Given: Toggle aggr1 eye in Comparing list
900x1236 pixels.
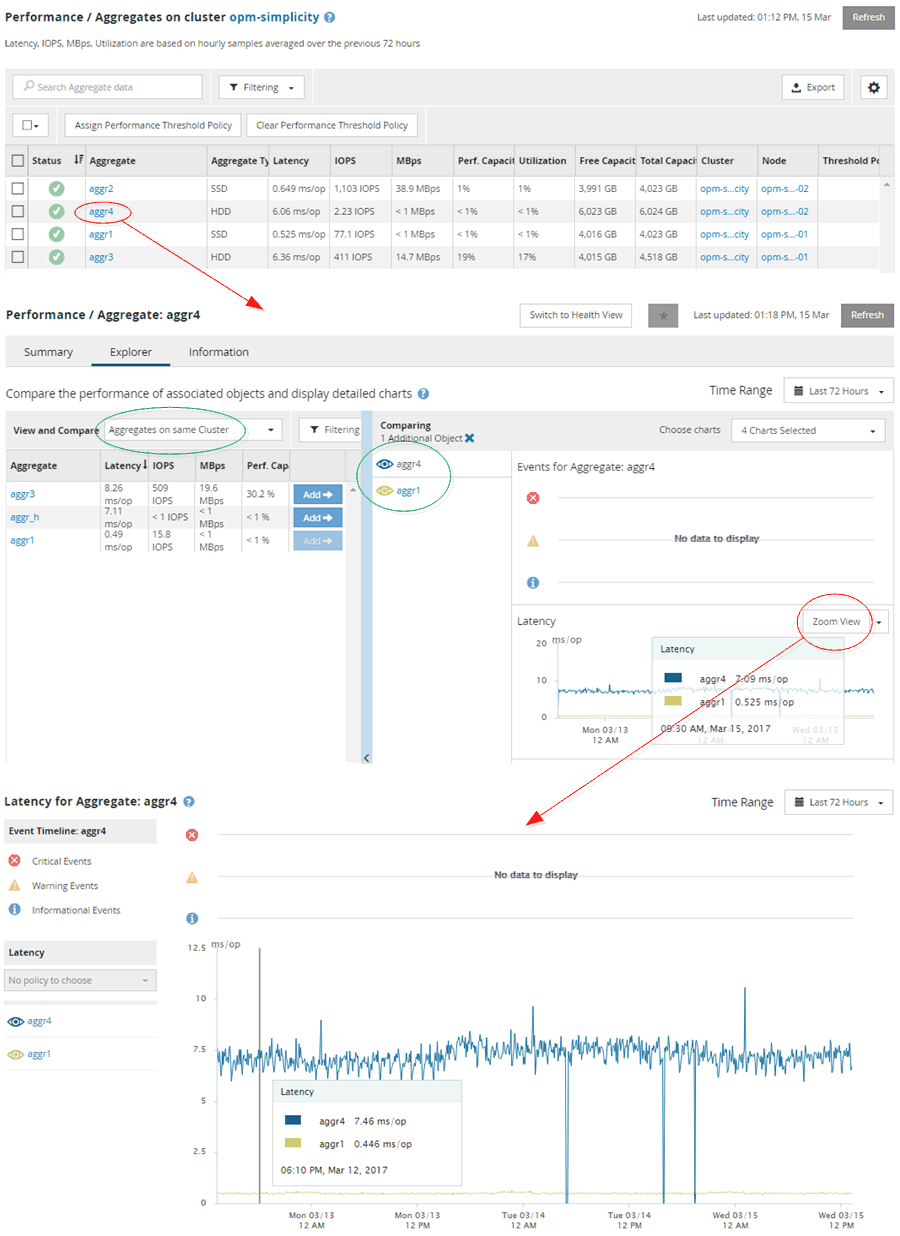Looking at the screenshot, I should [x=385, y=491].
